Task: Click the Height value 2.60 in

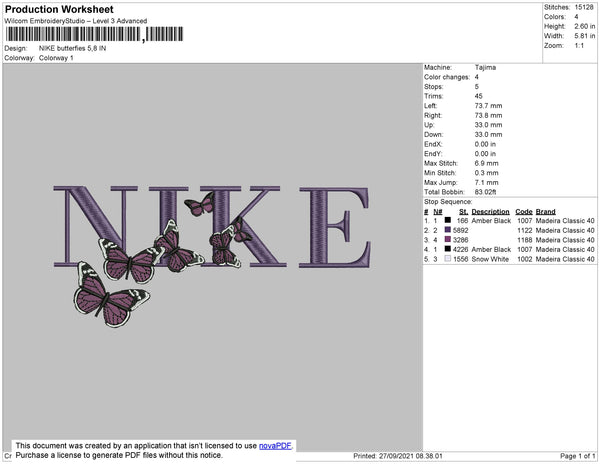Action: [585, 26]
